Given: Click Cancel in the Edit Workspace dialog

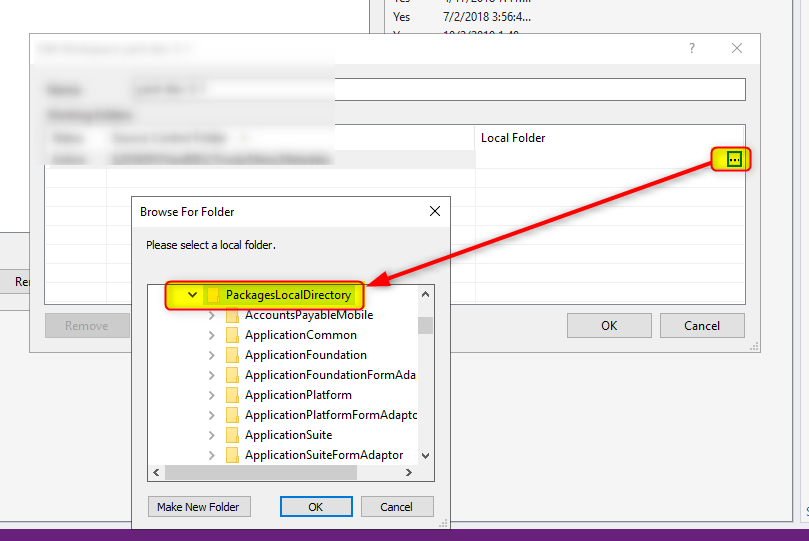Looking at the screenshot, I should tap(702, 325).
